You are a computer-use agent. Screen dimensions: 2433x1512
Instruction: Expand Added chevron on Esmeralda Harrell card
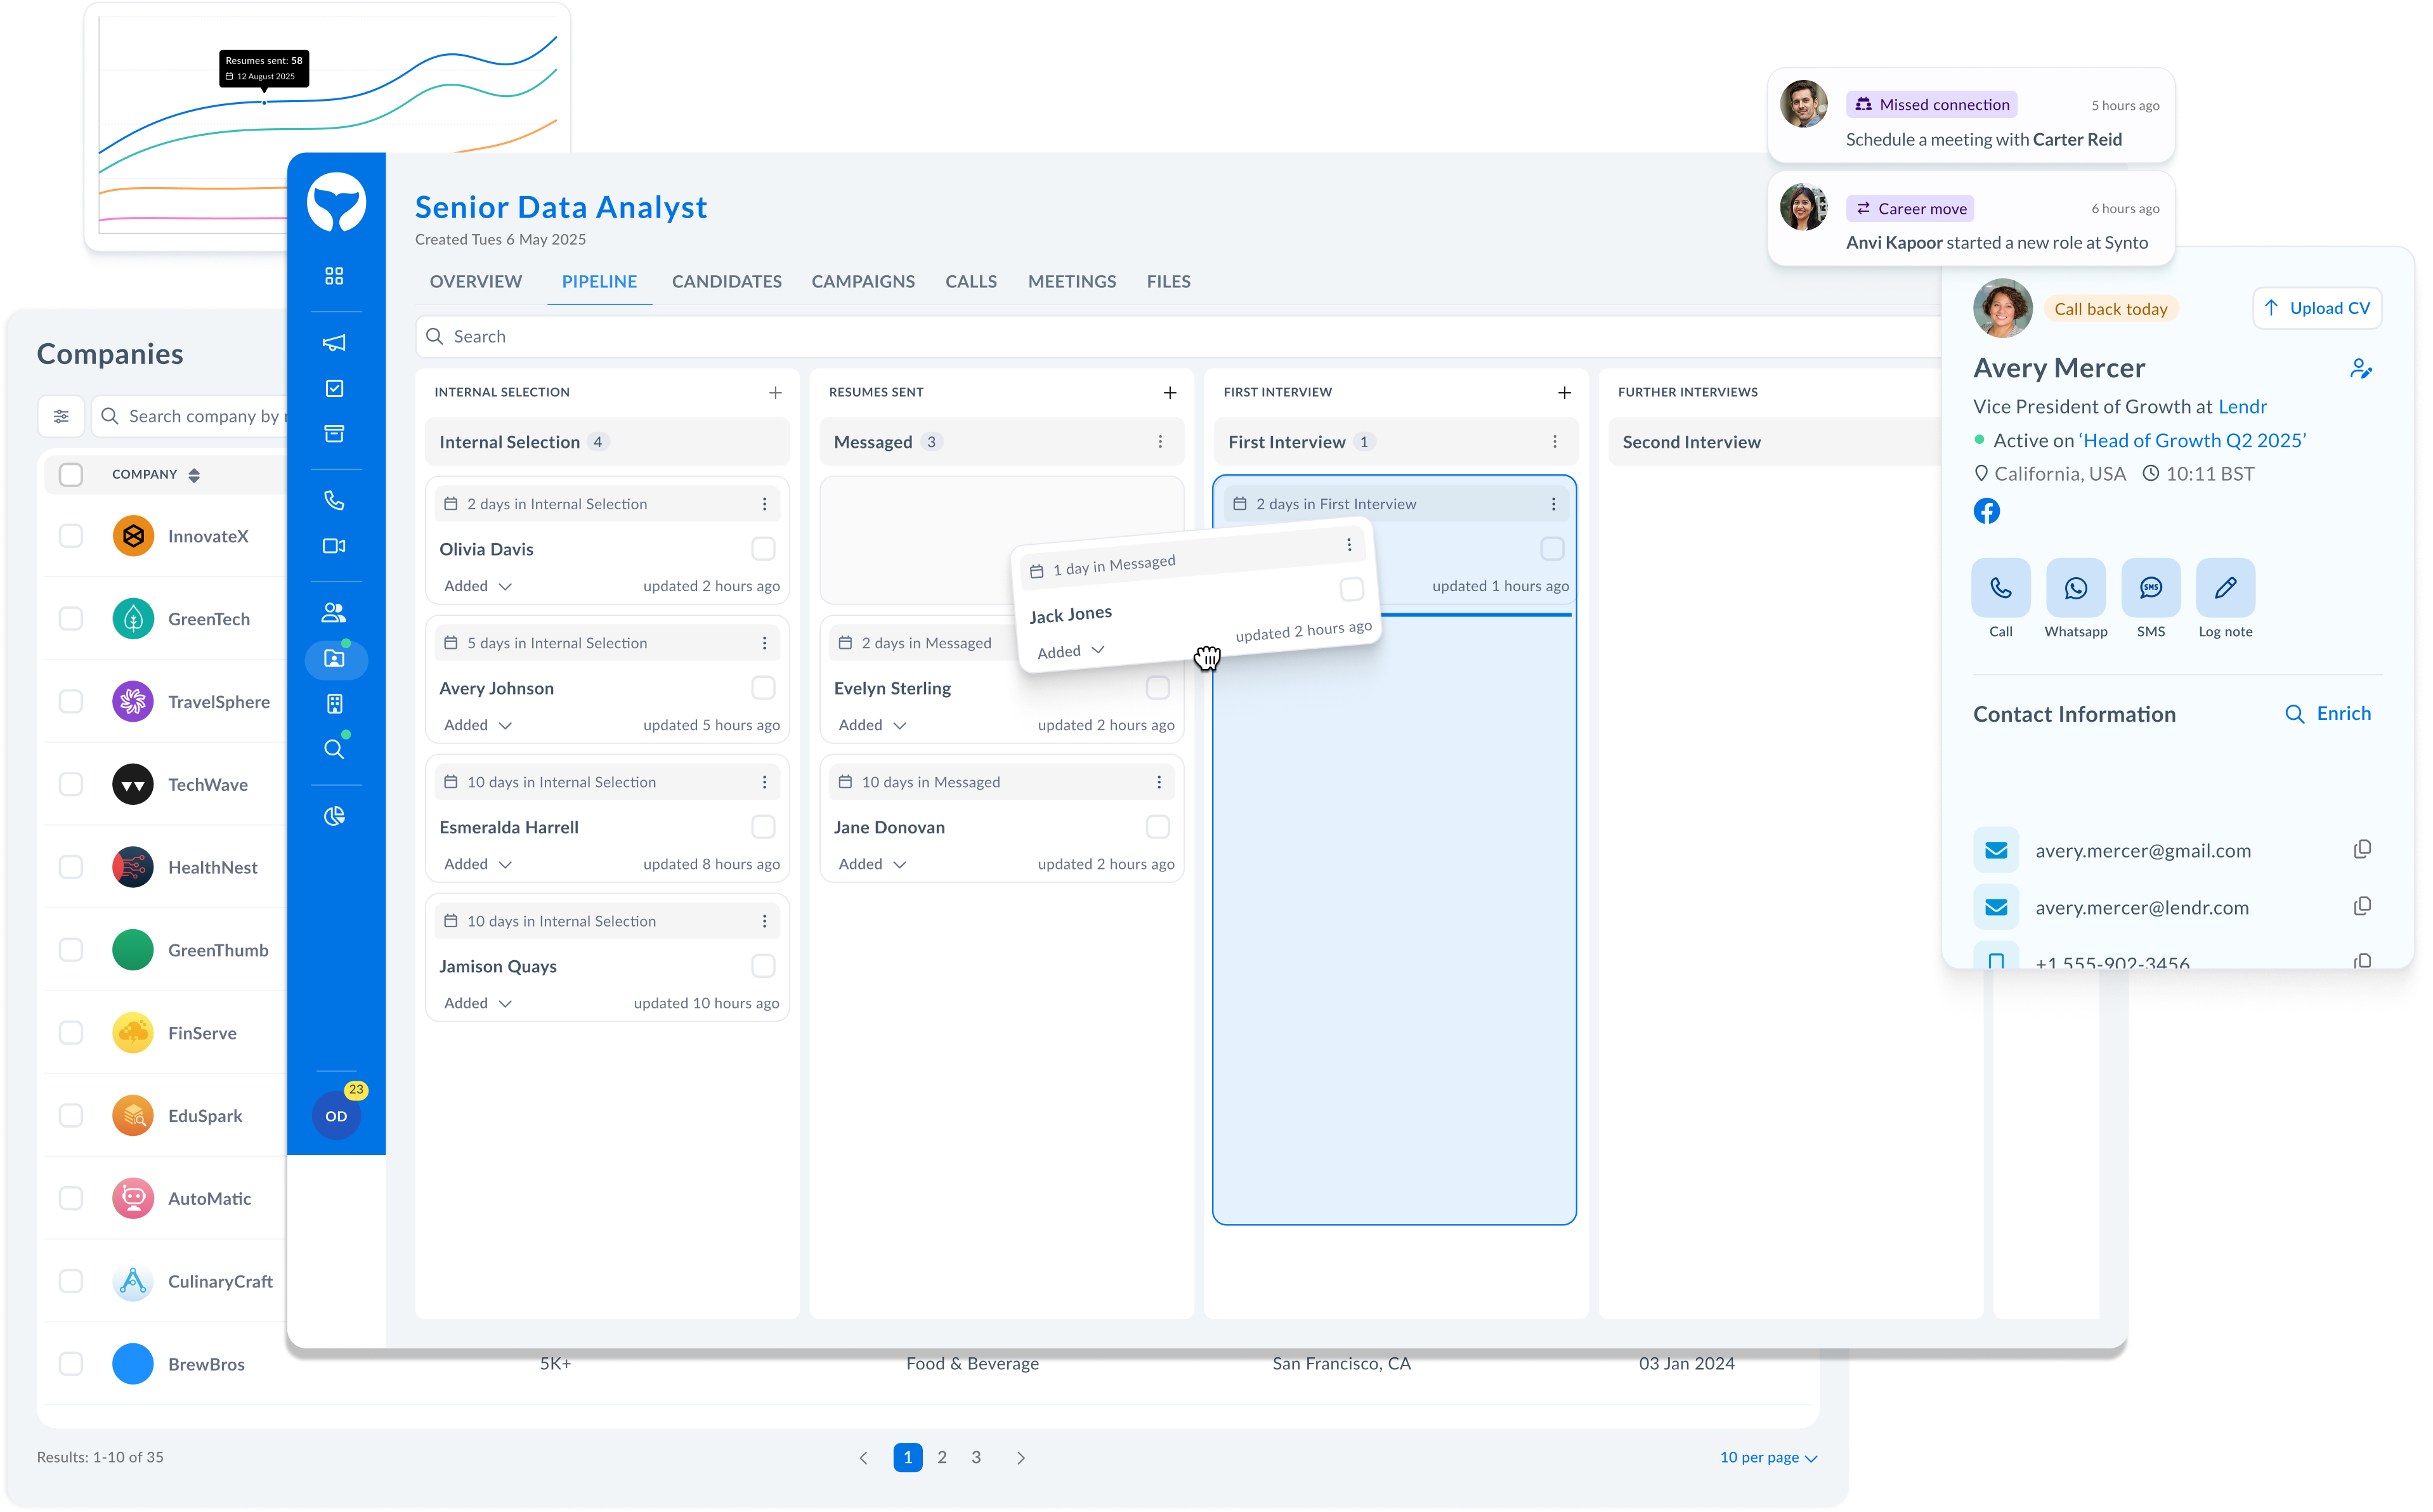click(505, 864)
